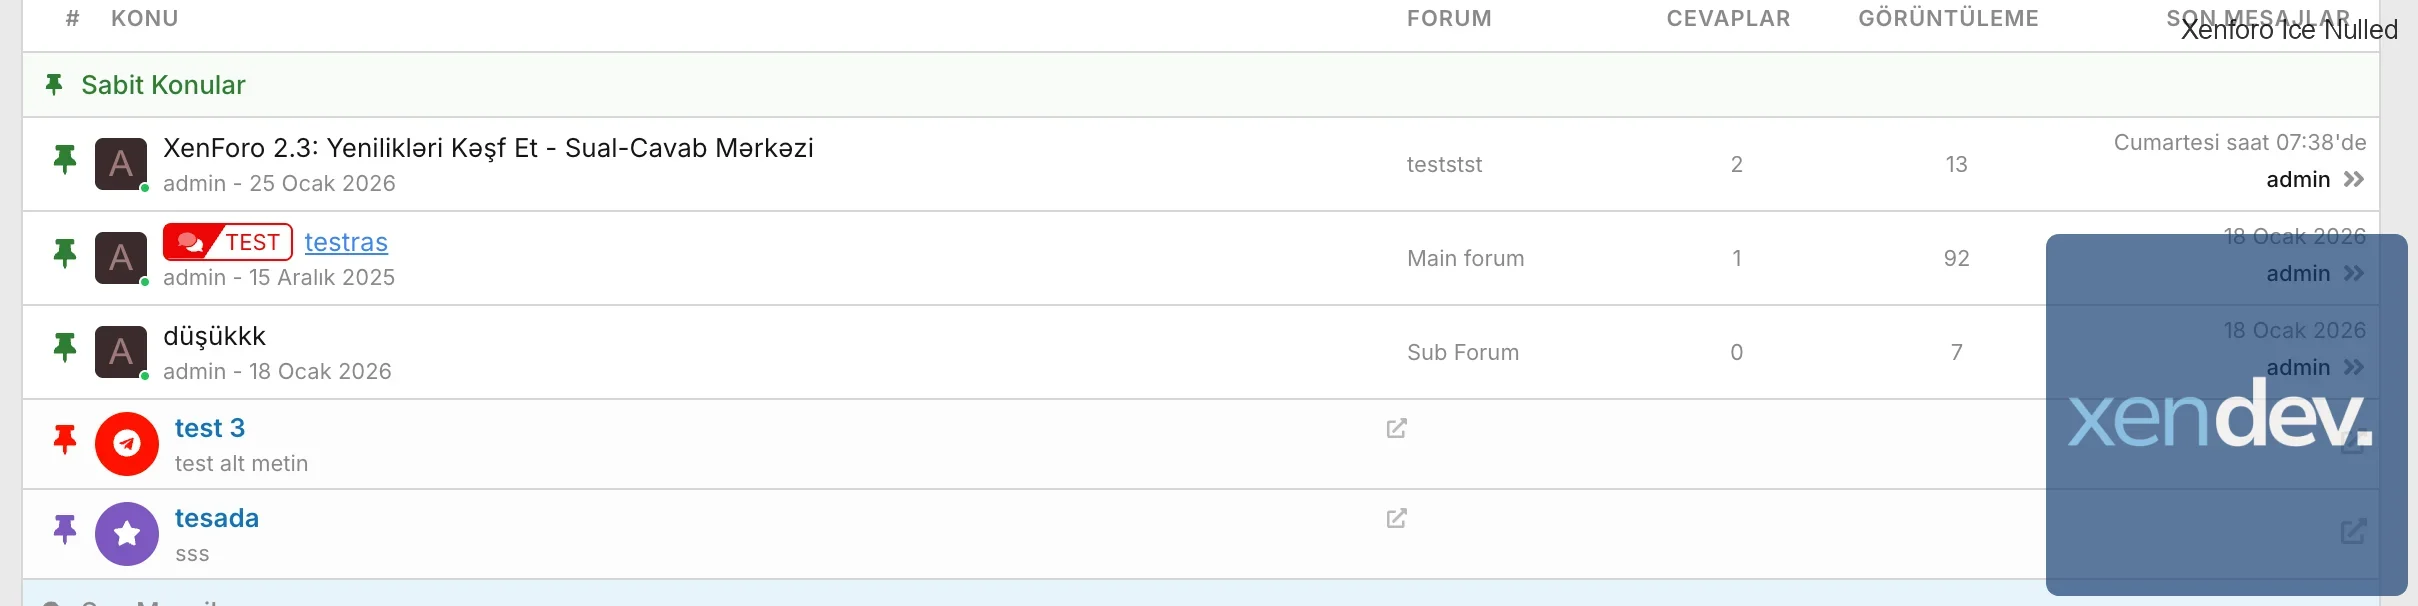Jump to latest post via XenForo 2.3 chevrons
Viewport: 2418px width, 606px height.
2354,180
